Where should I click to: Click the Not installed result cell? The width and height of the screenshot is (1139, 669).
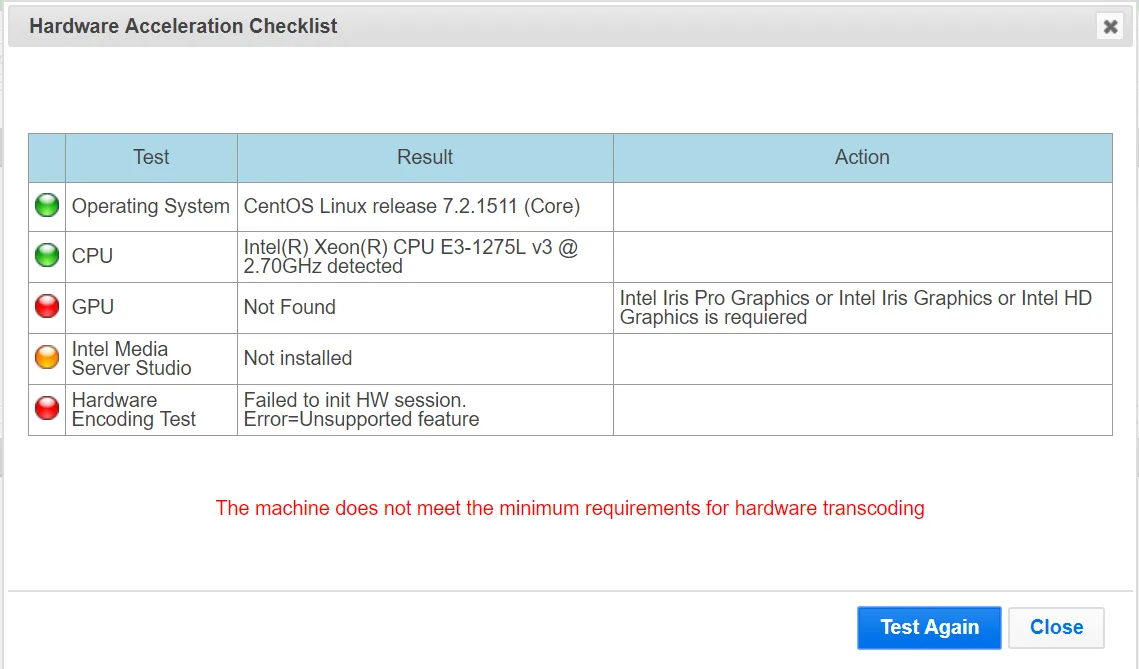coord(425,358)
